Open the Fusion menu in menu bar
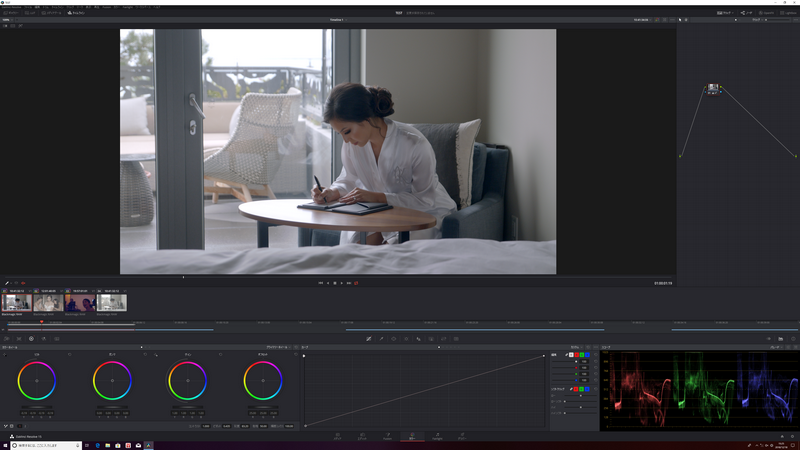The image size is (800, 450). [107, 7]
